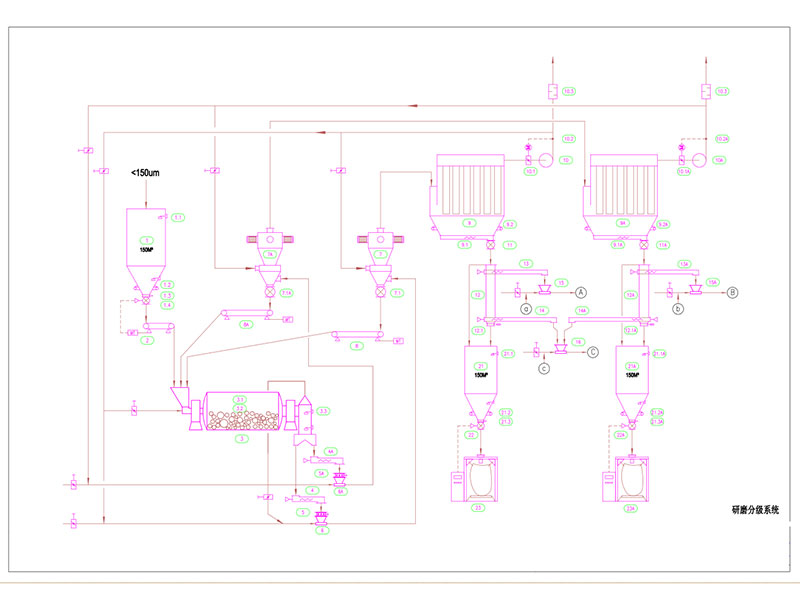The width and height of the screenshot is (800, 600).
Task: Click the classifier unit labeled 7A
Action: (270, 248)
